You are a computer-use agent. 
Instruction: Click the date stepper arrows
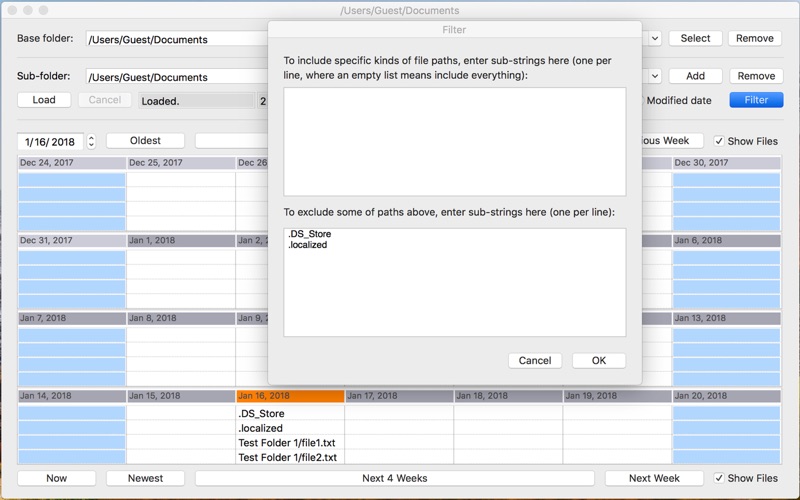[x=91, y=141]
